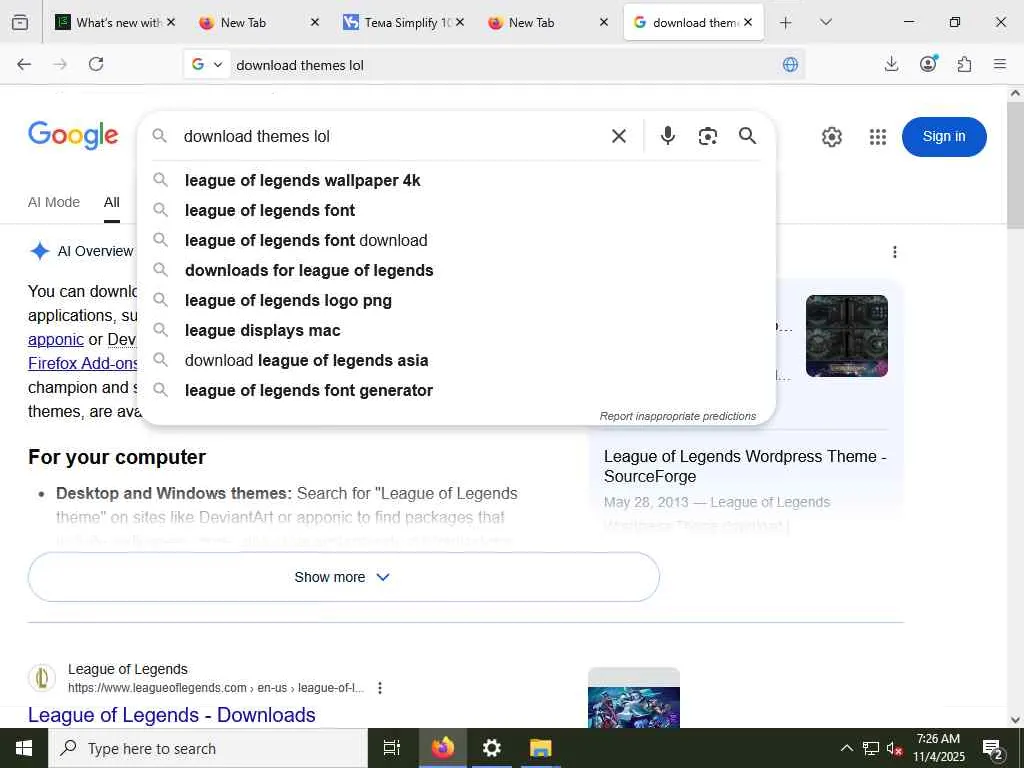Search by image with Lens camera icon
The image size is (1024, 768).
[708, 136]
